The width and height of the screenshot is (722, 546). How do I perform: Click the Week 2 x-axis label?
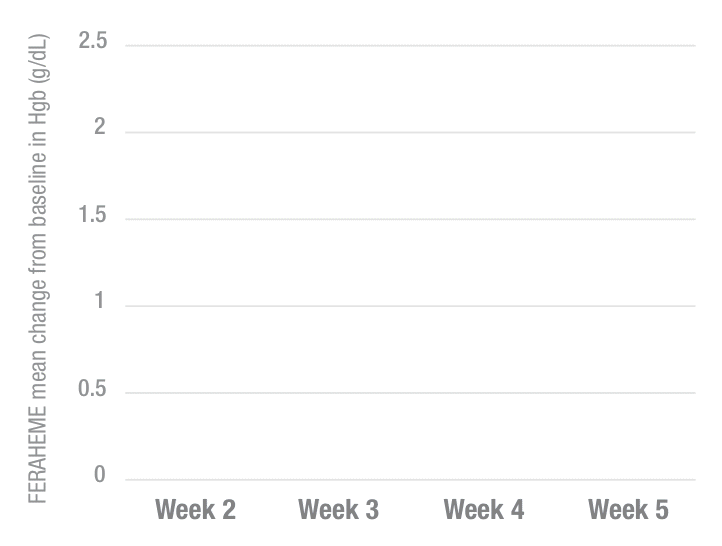195,511
